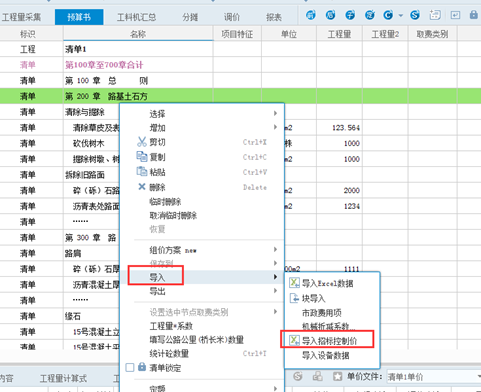
Task: Click the copy icon beside 复制
Action: 142,156
